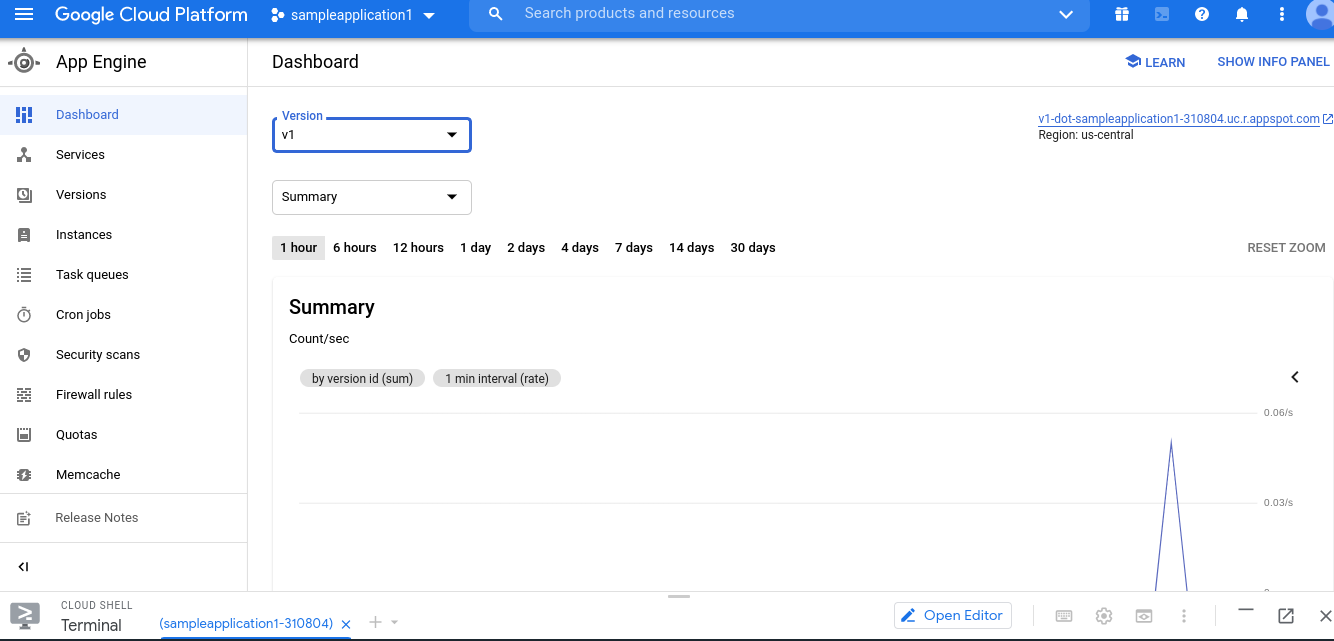This screenshot has height=641, width=1334.
Task: Open Memcache in the sidebar
Action: click(x=124, y=475)
